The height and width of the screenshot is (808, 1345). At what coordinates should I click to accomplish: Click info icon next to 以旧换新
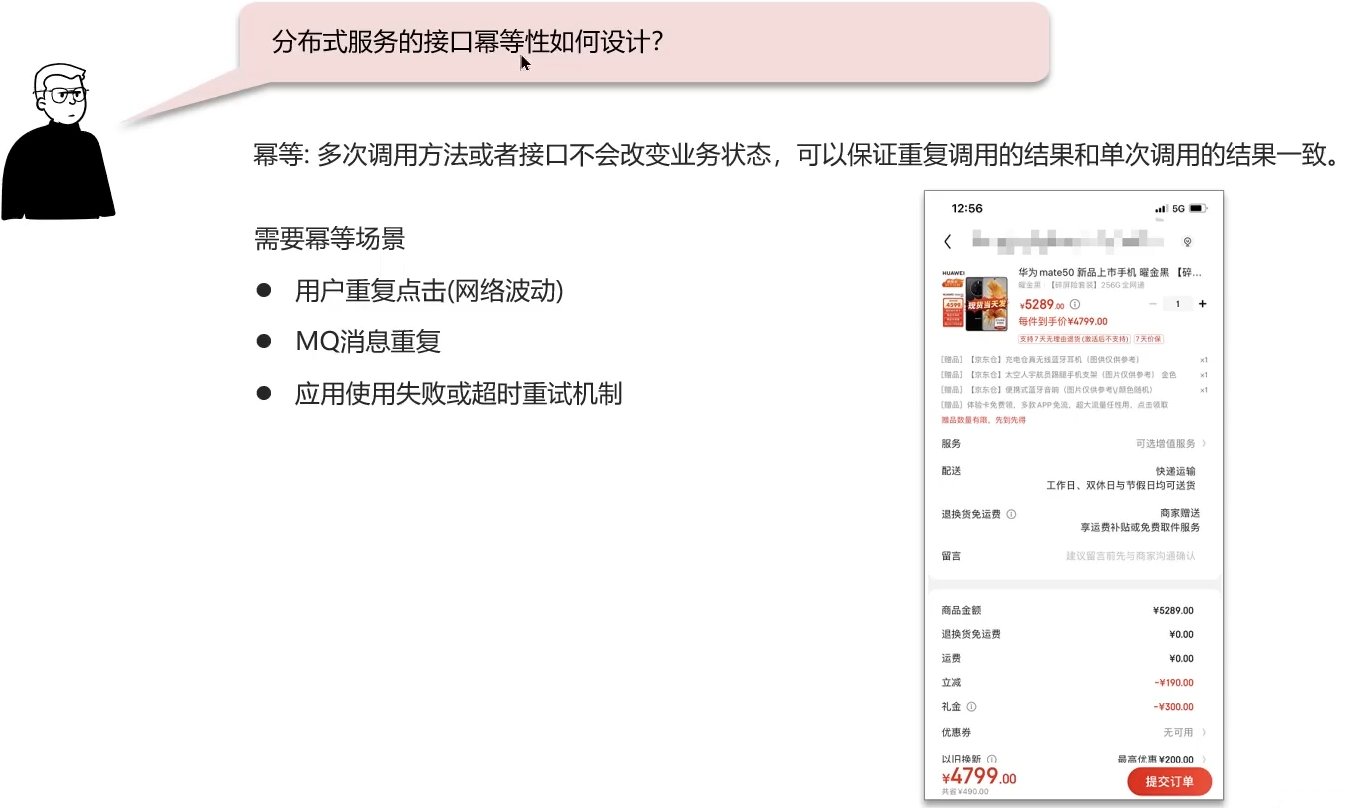tap(992, 760)
